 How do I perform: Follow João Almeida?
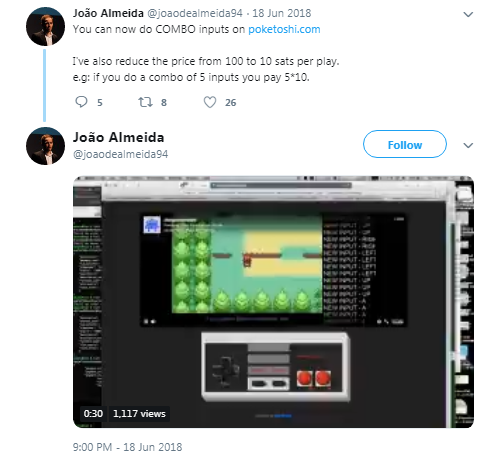(x=405, y=145)
